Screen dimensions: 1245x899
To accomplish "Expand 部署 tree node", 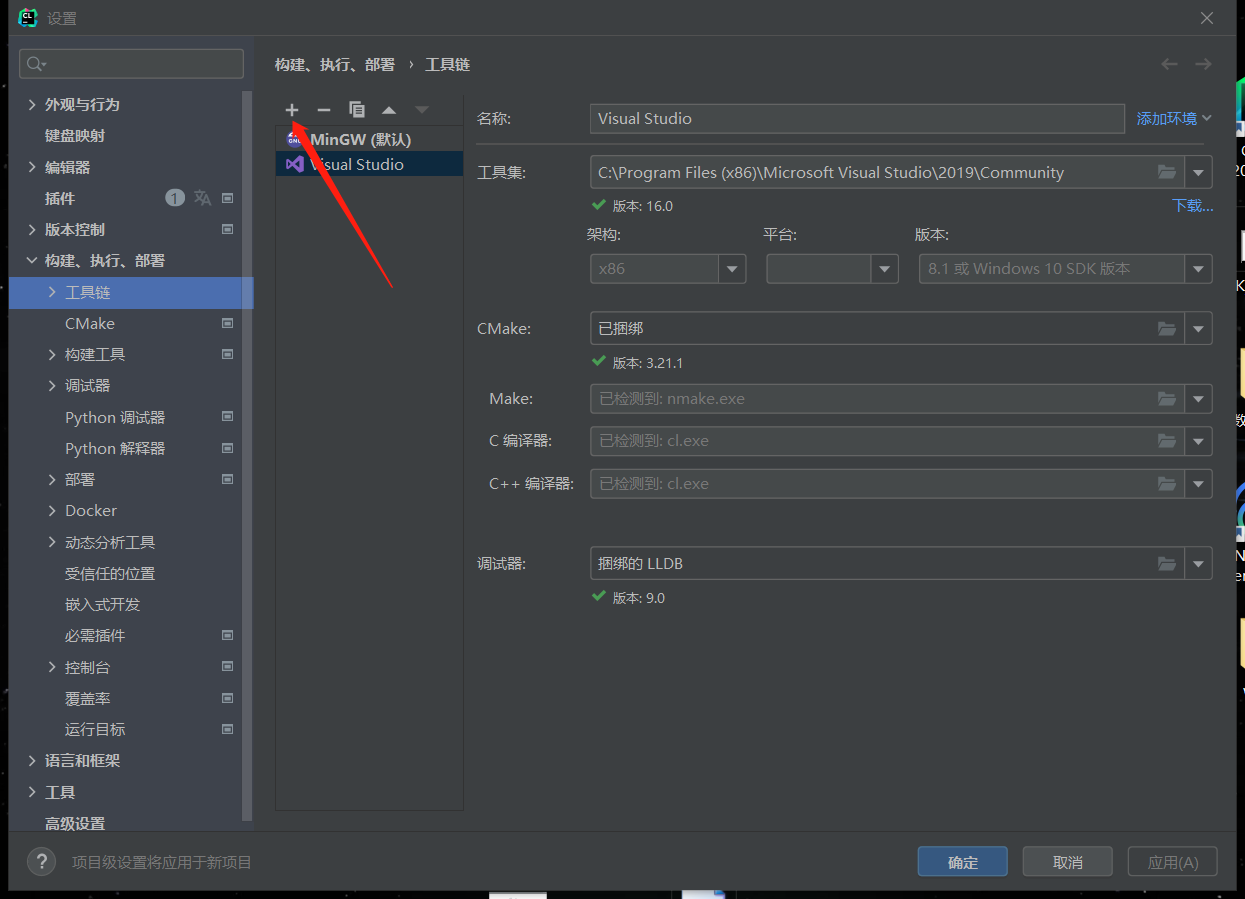I will click(52, 479).
